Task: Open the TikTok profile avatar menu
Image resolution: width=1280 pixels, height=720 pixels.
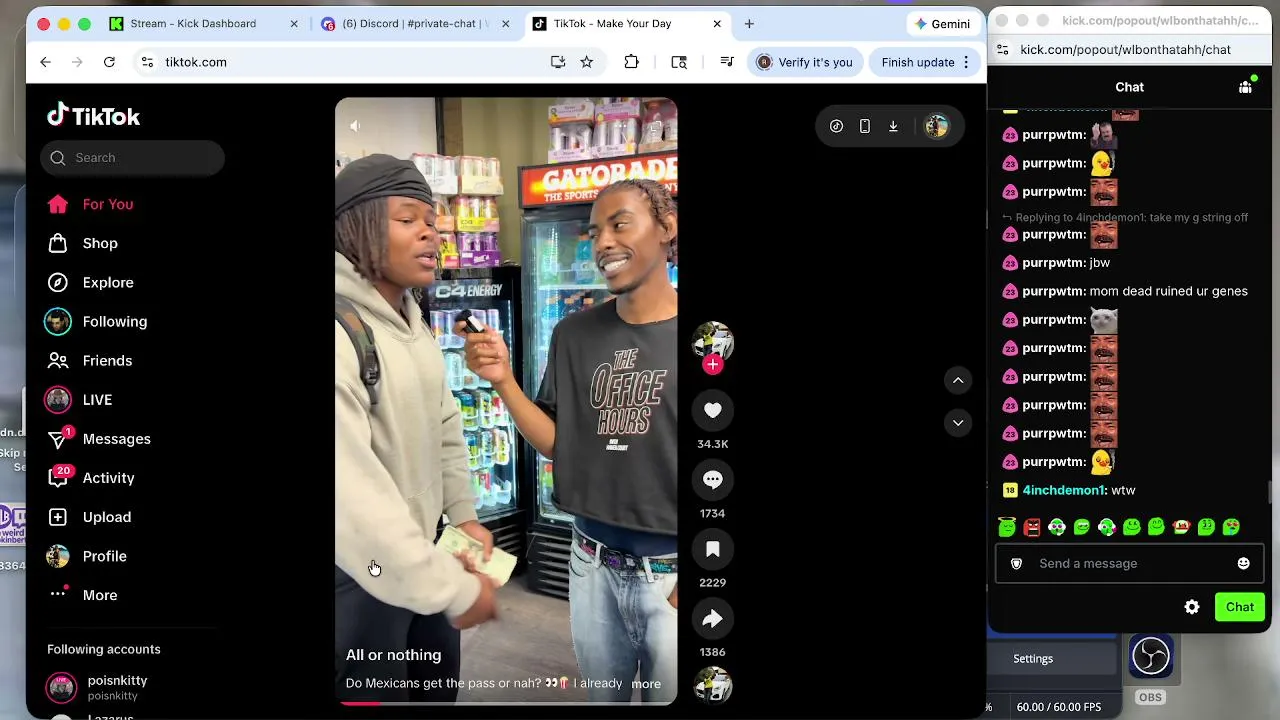Action: tap(936, 126)
